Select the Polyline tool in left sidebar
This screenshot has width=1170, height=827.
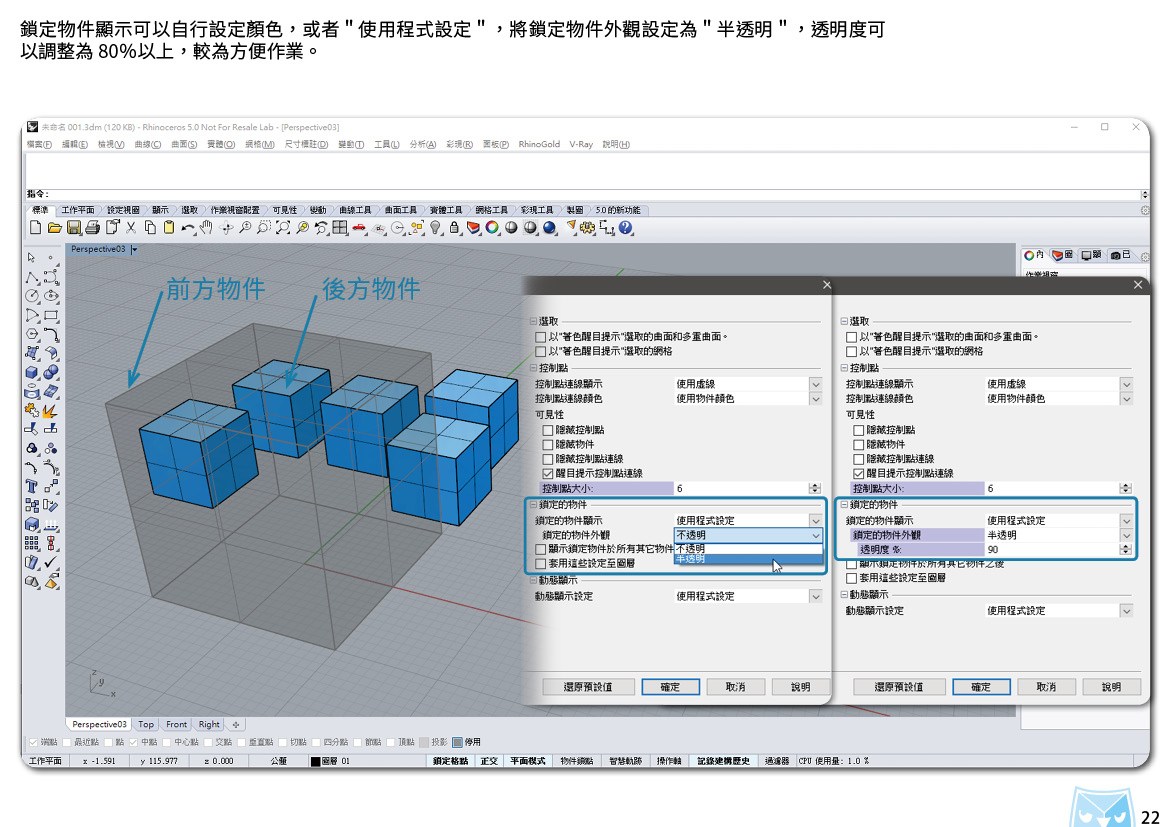coord(31,277)
